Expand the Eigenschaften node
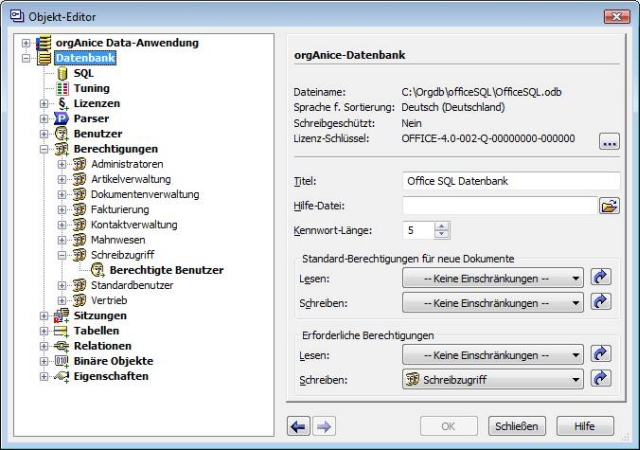This screenshot has height=450, width=640. (44, 376)
